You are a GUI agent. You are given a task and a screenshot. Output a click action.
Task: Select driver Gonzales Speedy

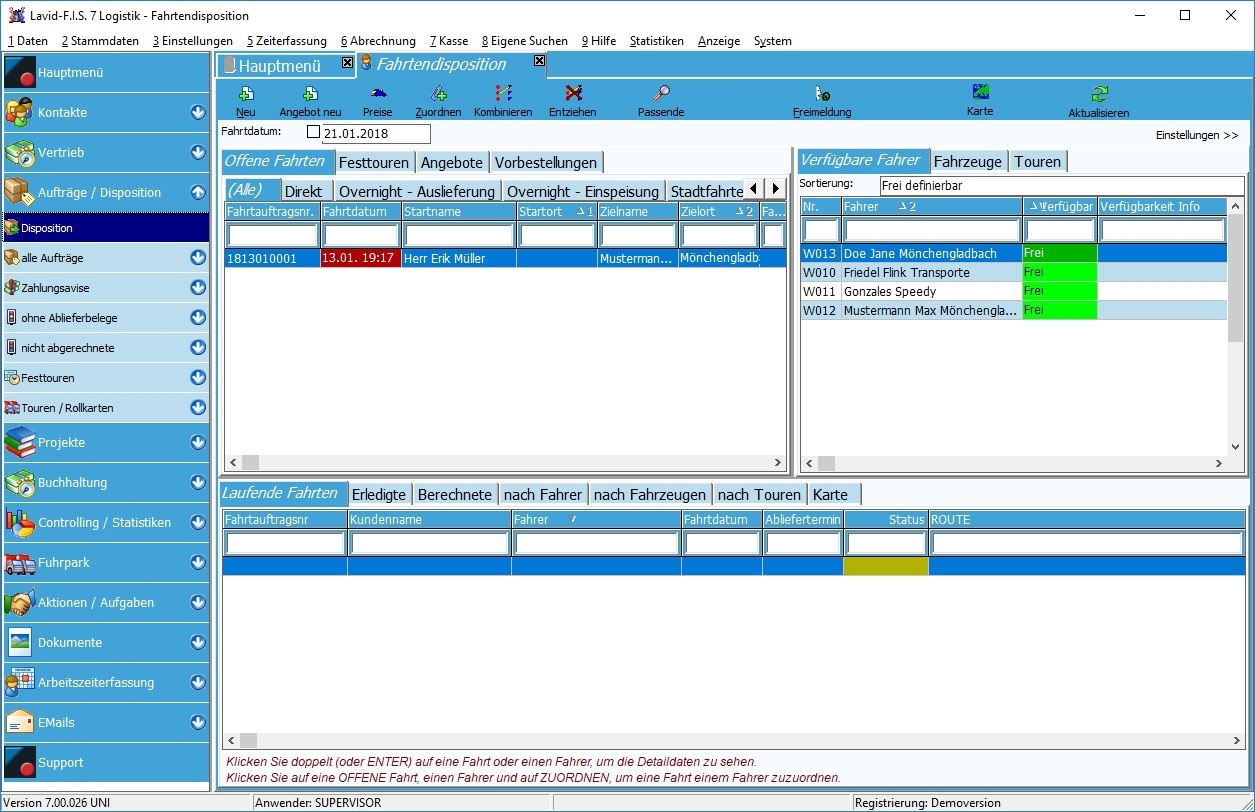point(1014,291)
